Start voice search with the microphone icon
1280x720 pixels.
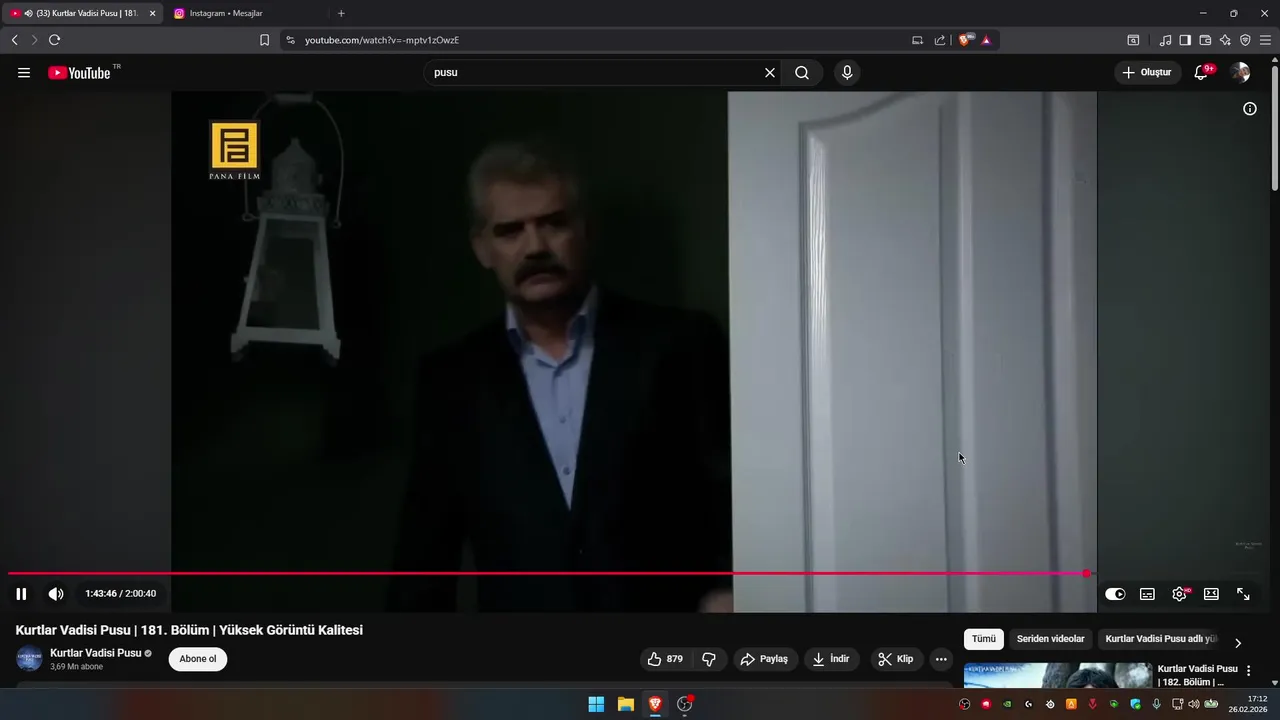[x=847, y=73]
